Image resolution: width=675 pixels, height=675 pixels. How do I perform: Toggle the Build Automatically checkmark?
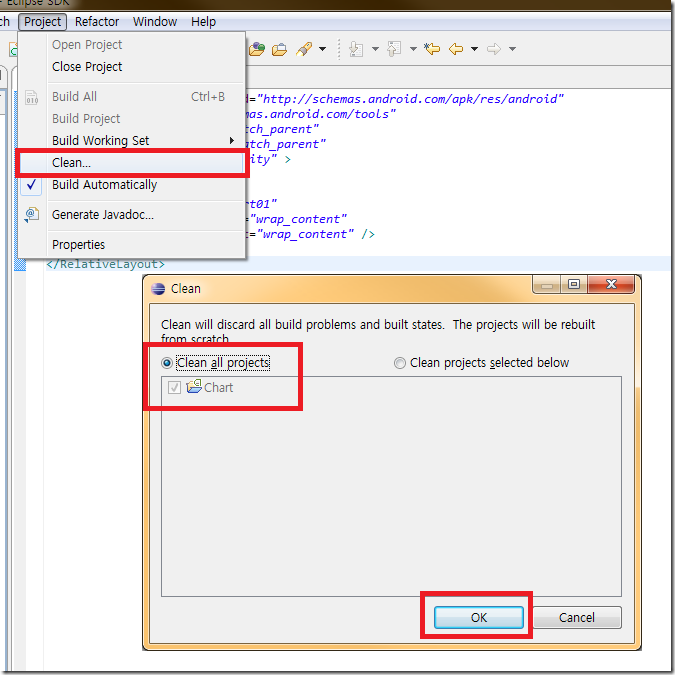(31, 185)
